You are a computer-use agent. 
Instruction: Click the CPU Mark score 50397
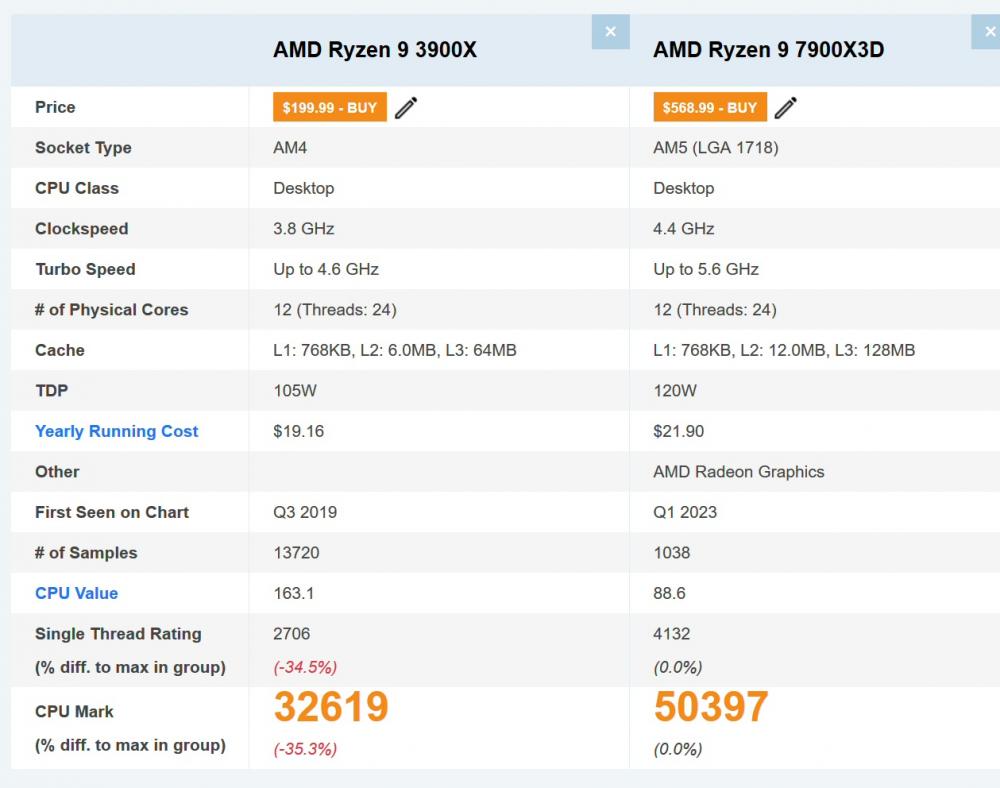point(711,706)
